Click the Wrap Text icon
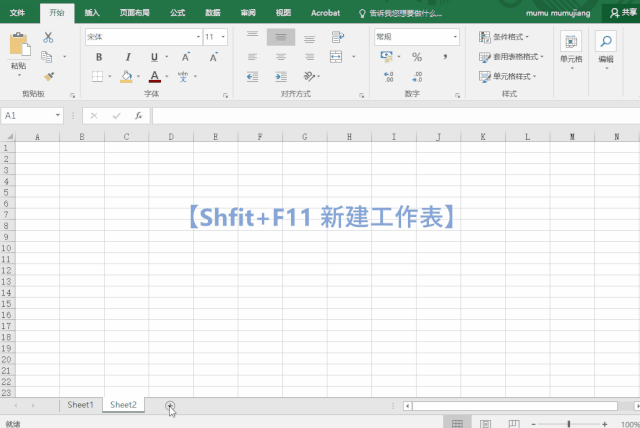 tap(338, 37)
